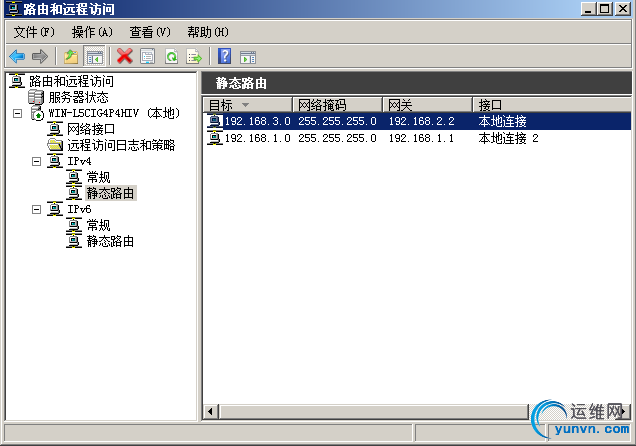Screen dimensions: 636x446
Task: Click gateway value 192.168.2.2
Action: (x=421, y=121)
